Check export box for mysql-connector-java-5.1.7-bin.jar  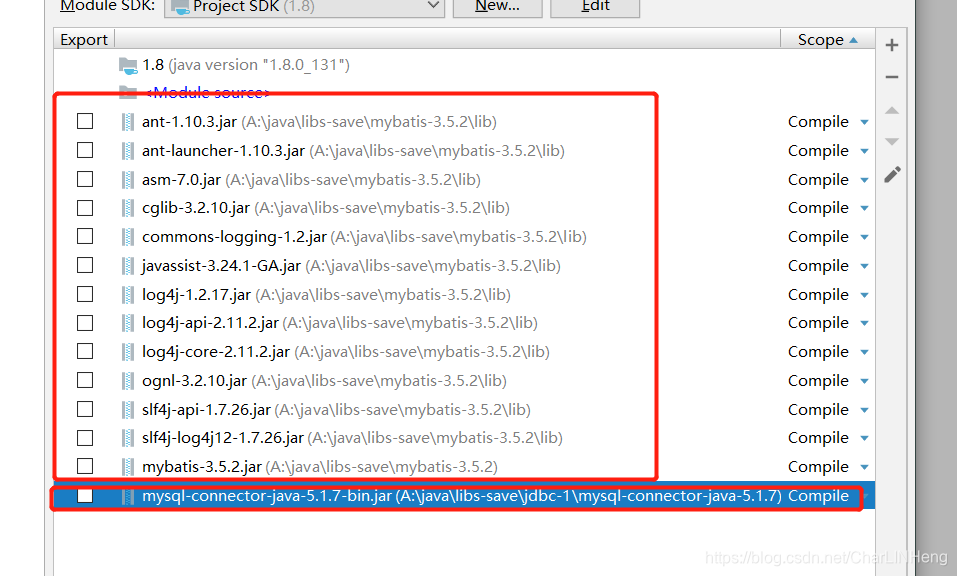[85, 495]
